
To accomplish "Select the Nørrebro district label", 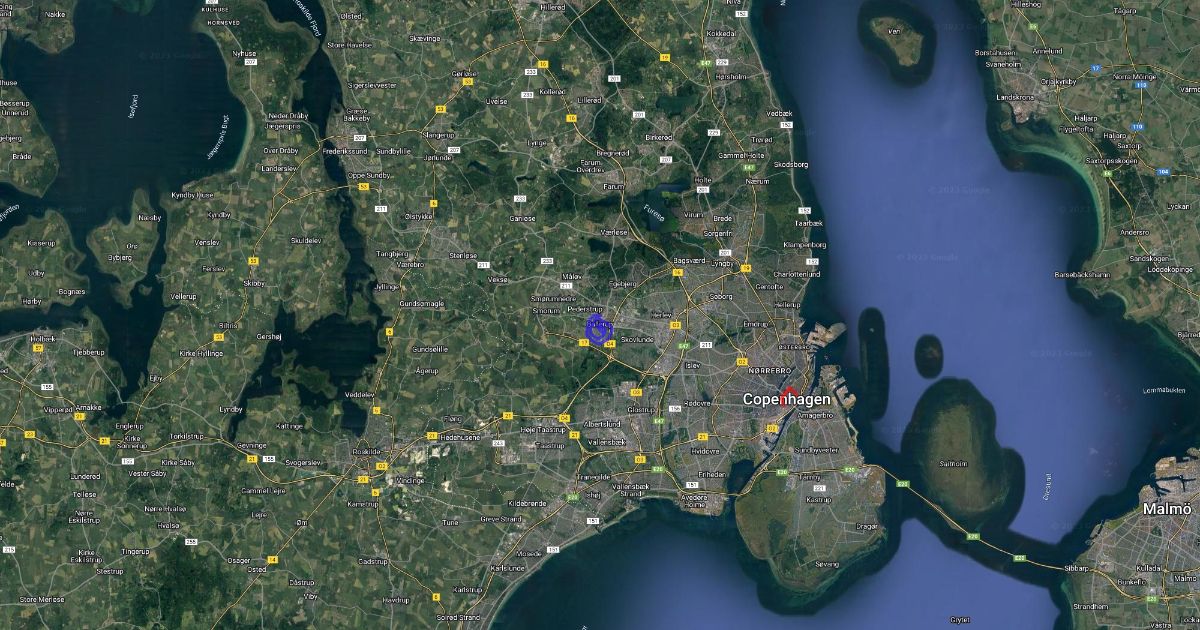I will [769, 371].
